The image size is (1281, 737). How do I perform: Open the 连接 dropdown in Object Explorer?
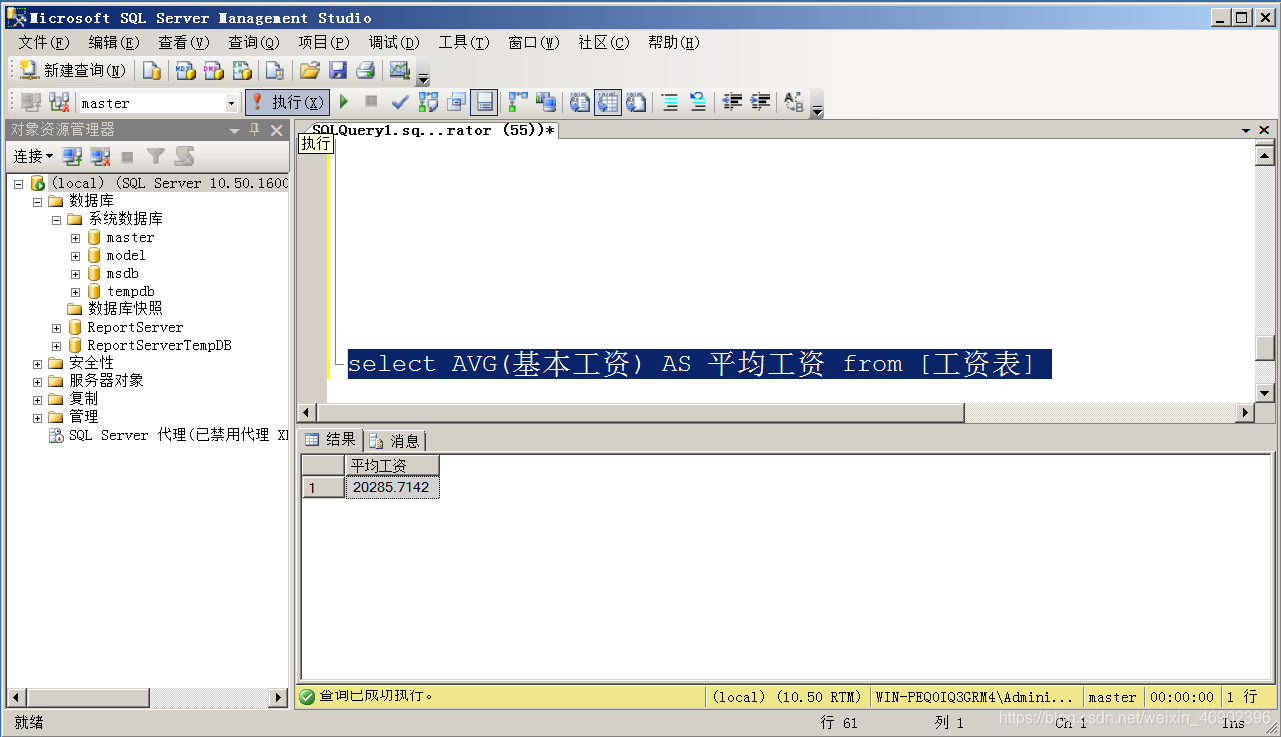coord(33,157)
